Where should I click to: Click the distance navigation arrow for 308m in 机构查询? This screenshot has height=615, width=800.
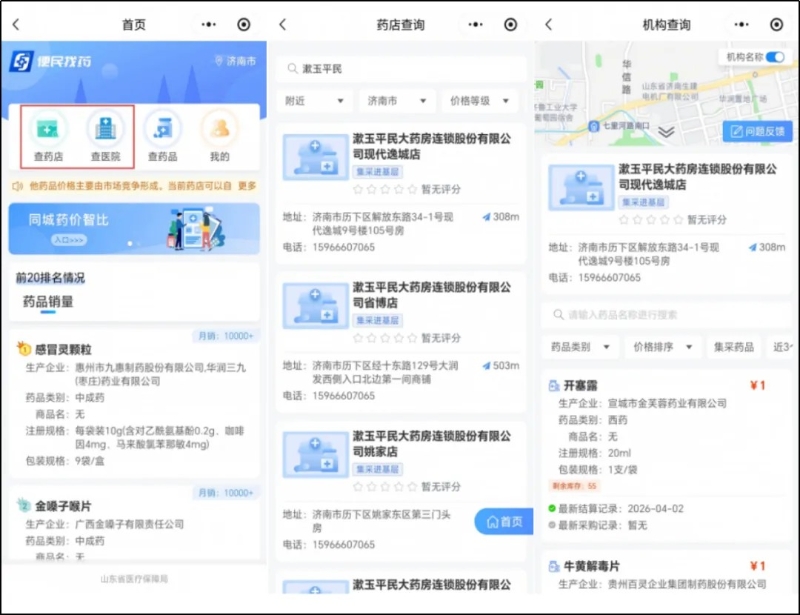pos(751,247)
